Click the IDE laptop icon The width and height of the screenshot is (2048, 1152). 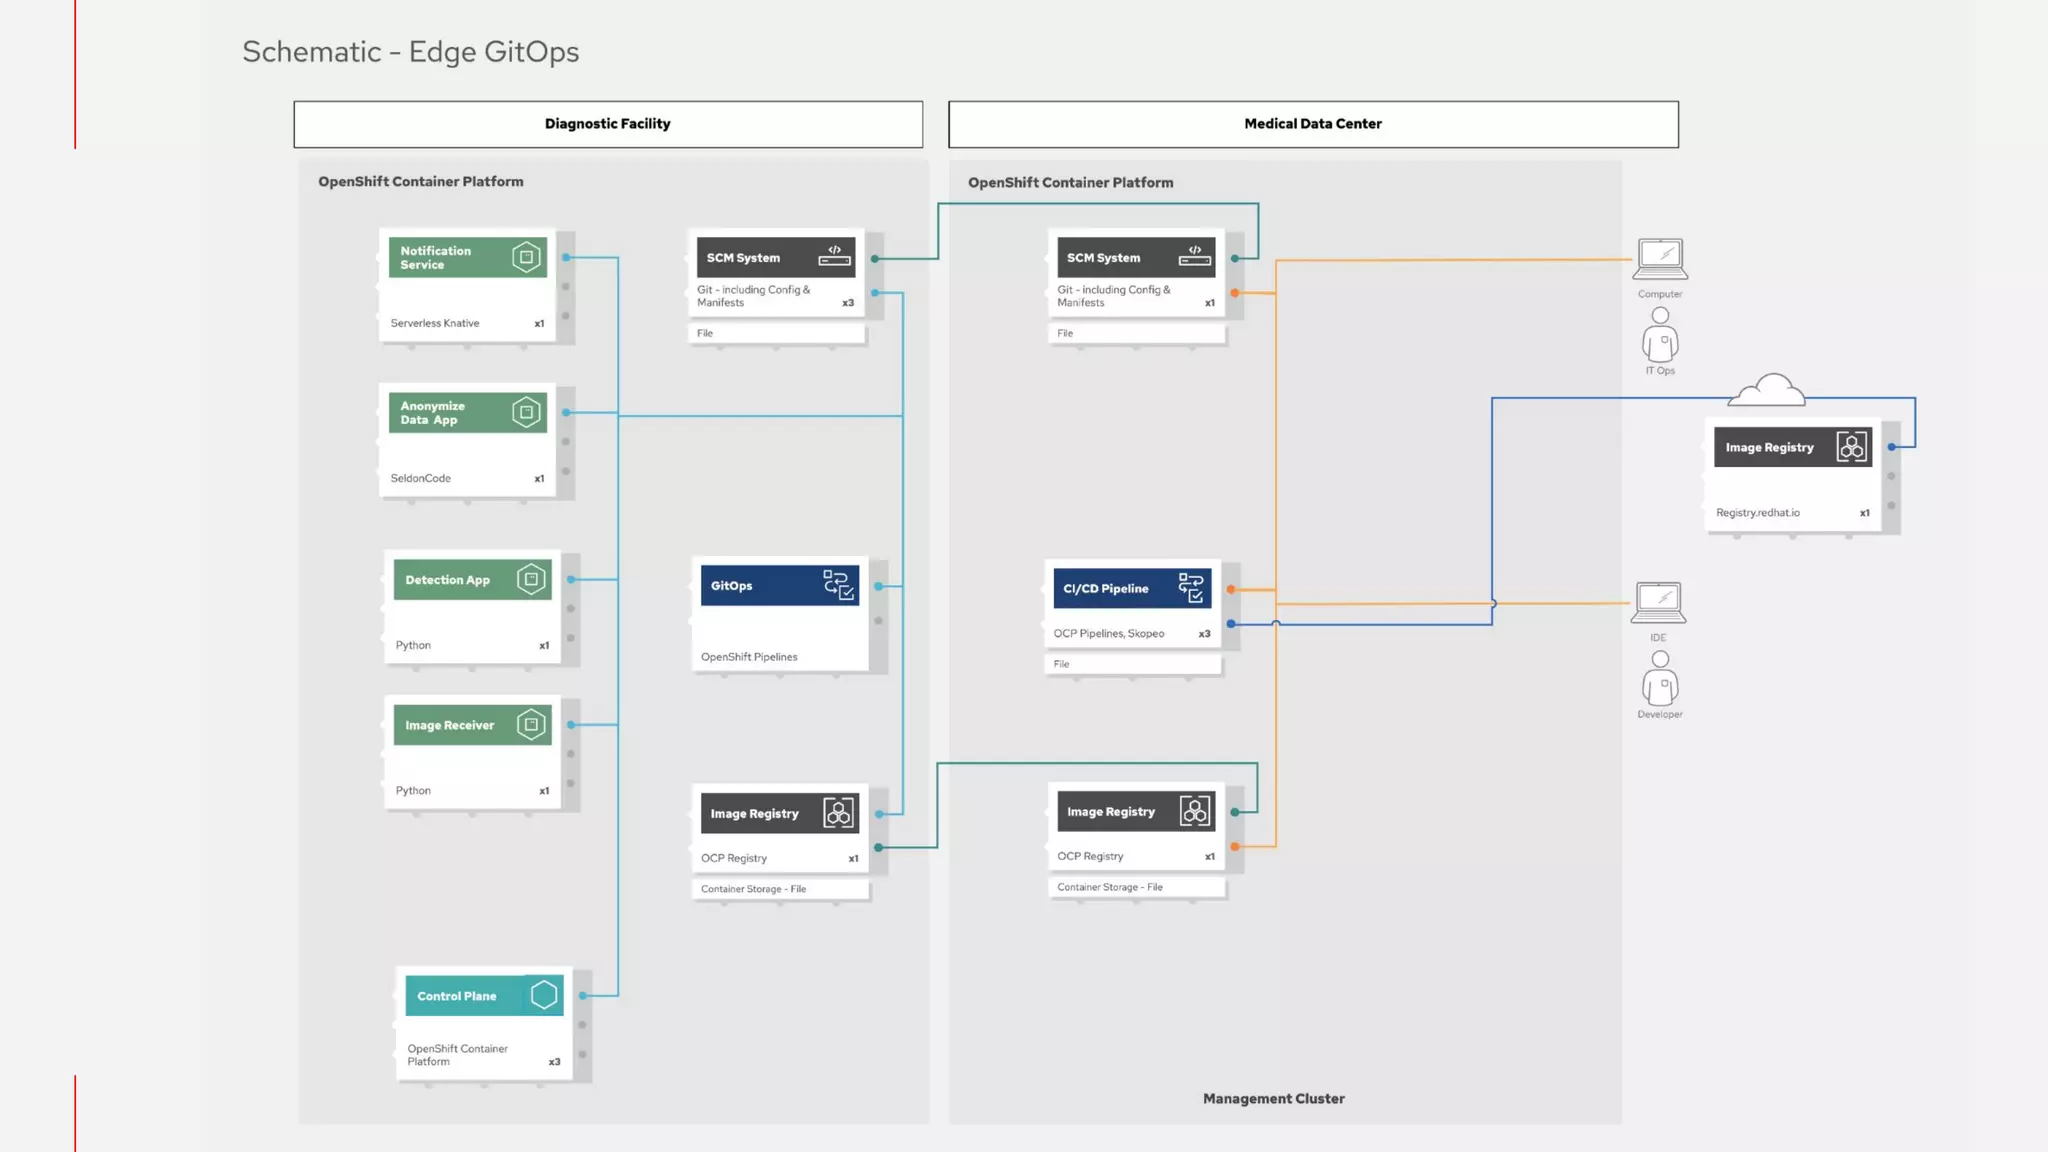(x=1660, y=602)
